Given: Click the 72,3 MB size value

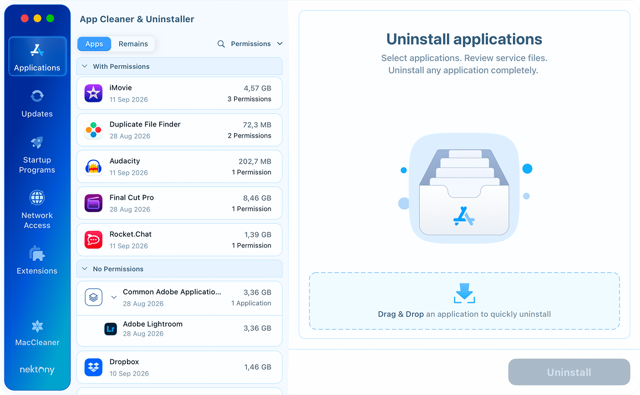Looking at the screenshot, I should (x=257, y=125).
